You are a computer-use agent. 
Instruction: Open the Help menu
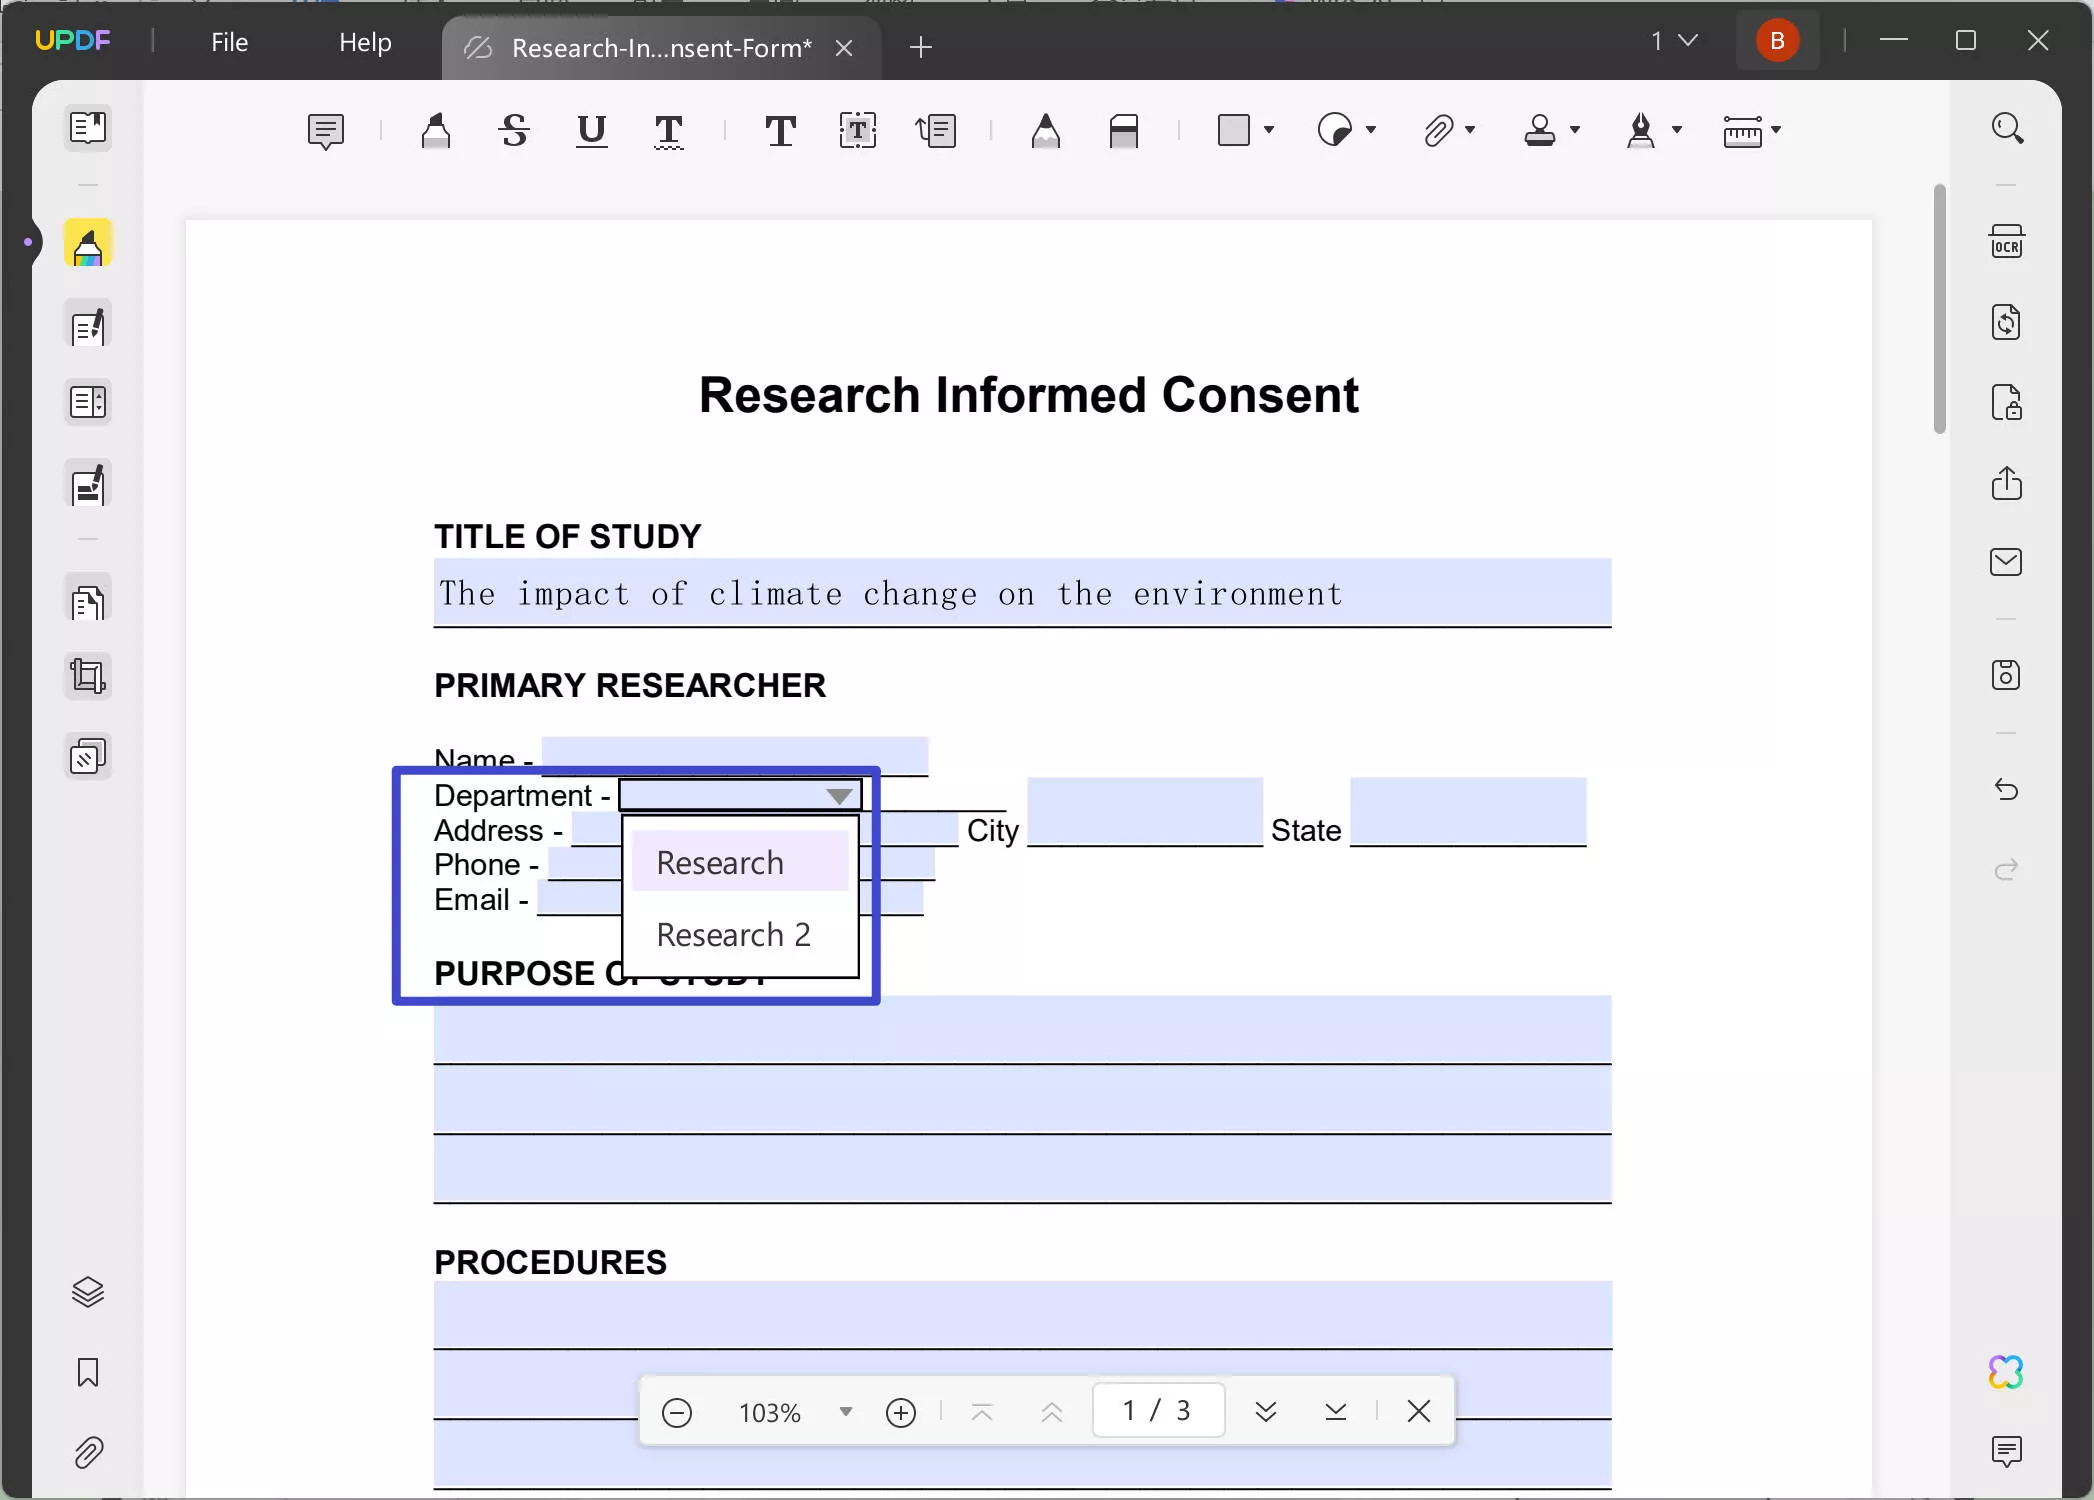(363, 42)
